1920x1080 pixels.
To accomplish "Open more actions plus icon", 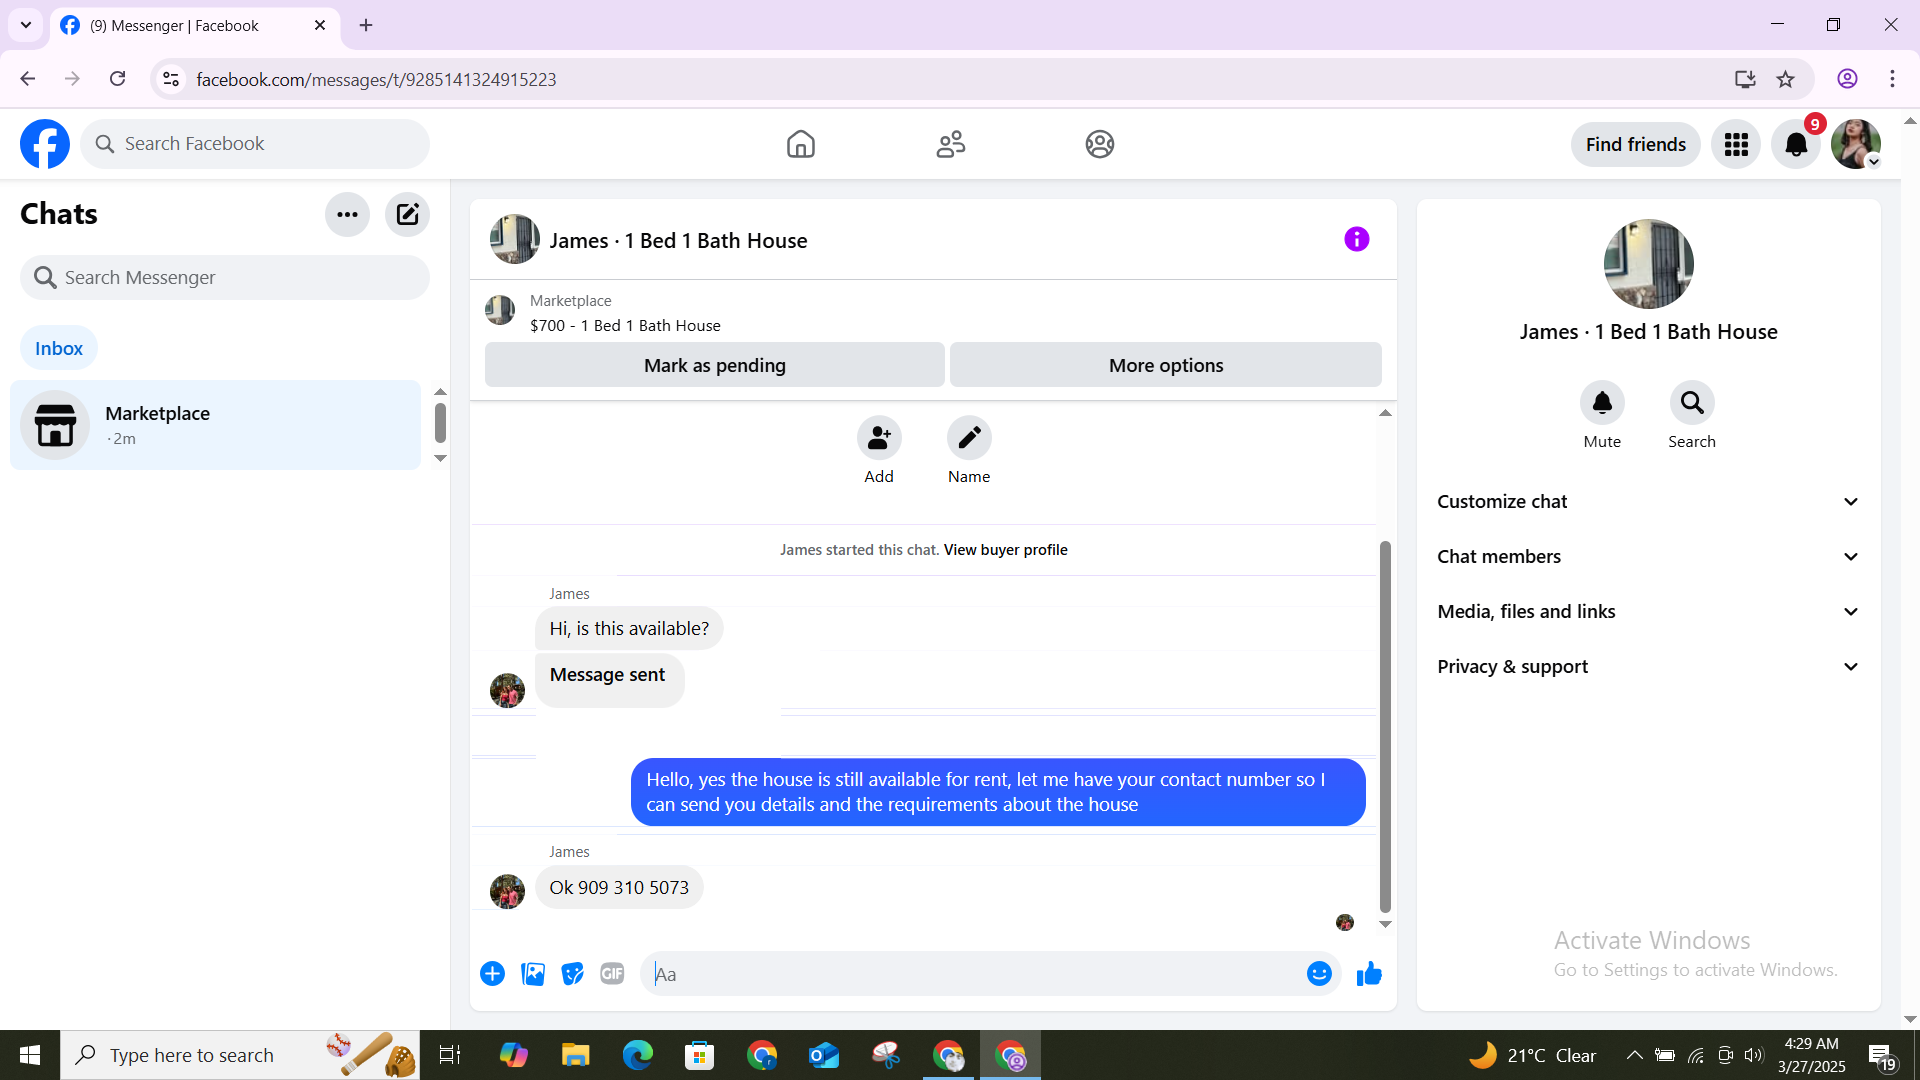I will click(x=492, y=973).
